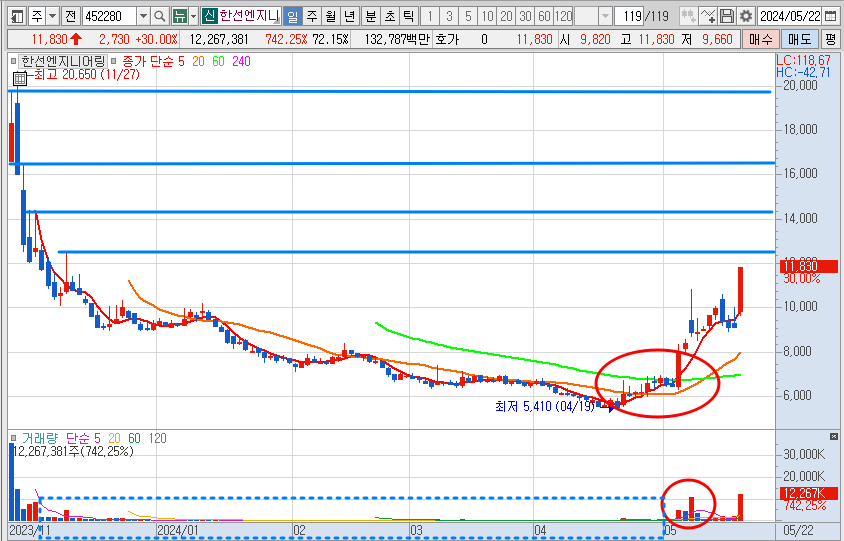The height and width of the screenshot is (541, 844).
Task: Click the green 60 moving average label
Action: coord(218,61)
